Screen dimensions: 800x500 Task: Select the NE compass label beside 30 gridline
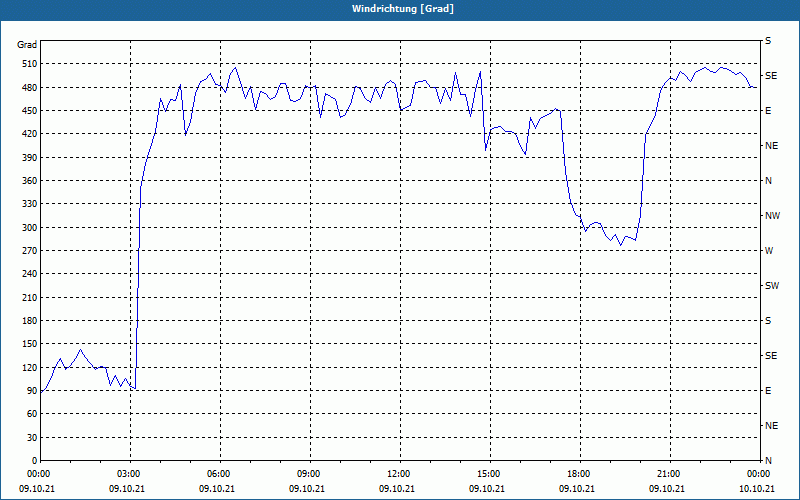coord(771,426)
